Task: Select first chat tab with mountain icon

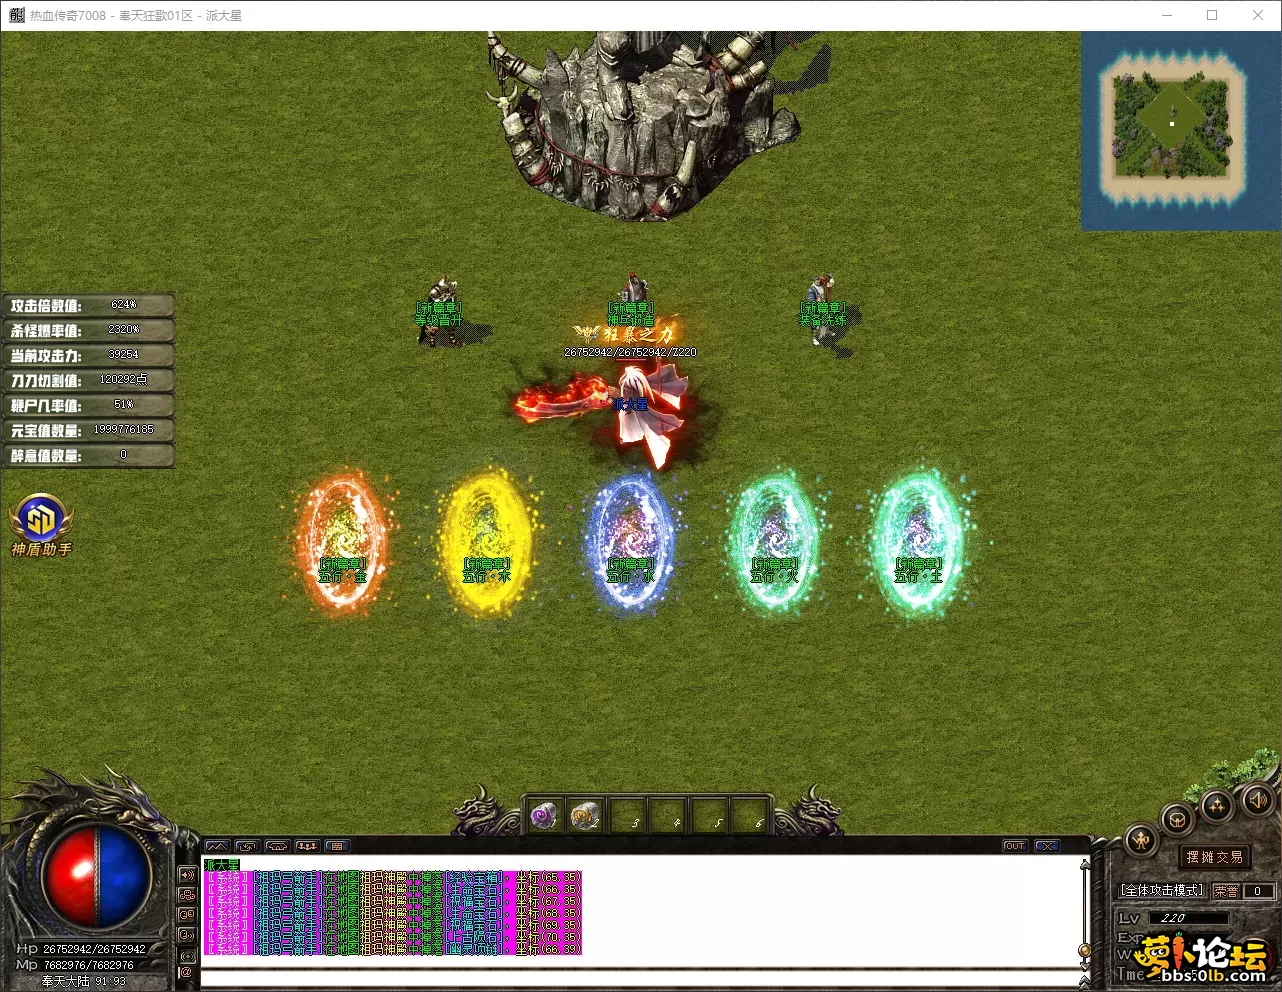Action: [217, 846]
